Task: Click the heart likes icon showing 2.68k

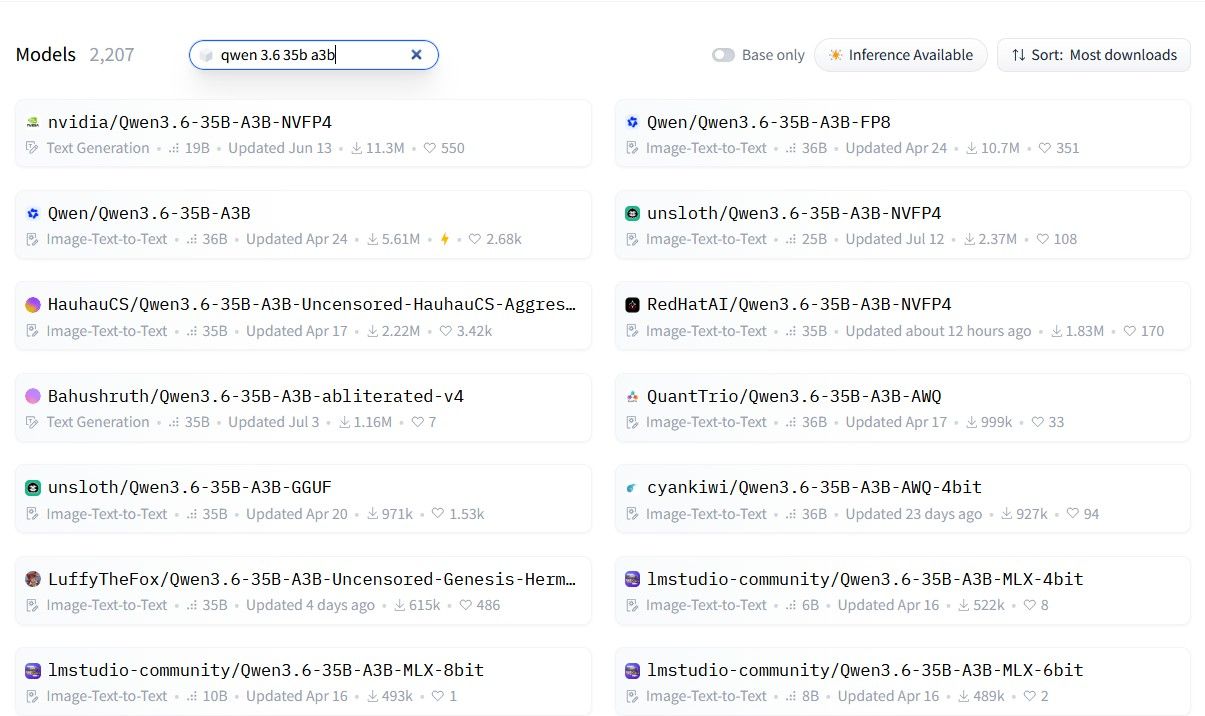Action: tap(475, 239)
